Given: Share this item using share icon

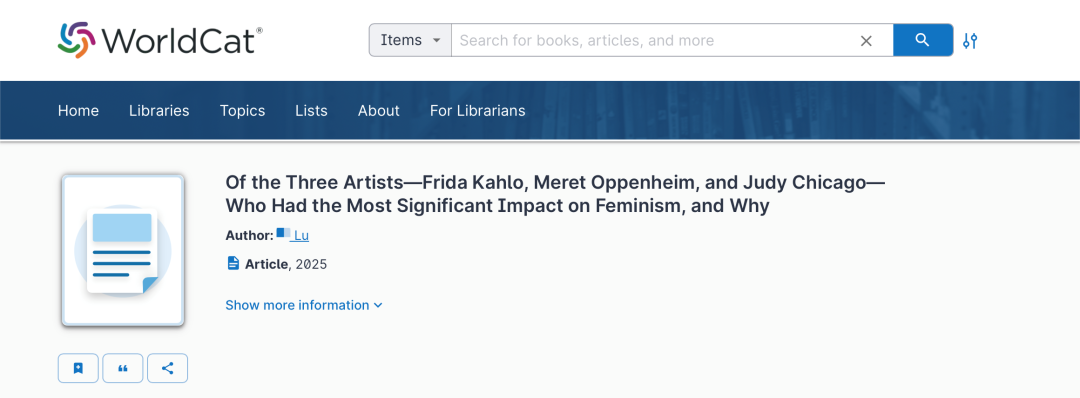Looking at the screenshot, I should 167,368.
